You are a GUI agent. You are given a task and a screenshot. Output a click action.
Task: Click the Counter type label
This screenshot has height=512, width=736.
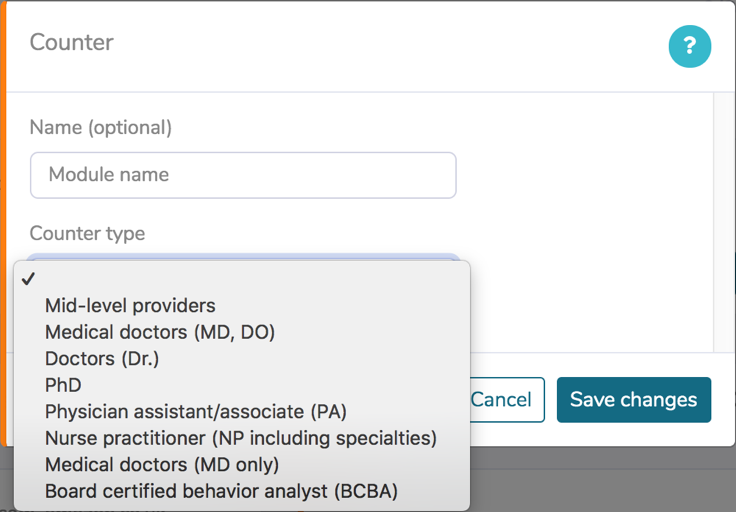click(x=87, y=234)
